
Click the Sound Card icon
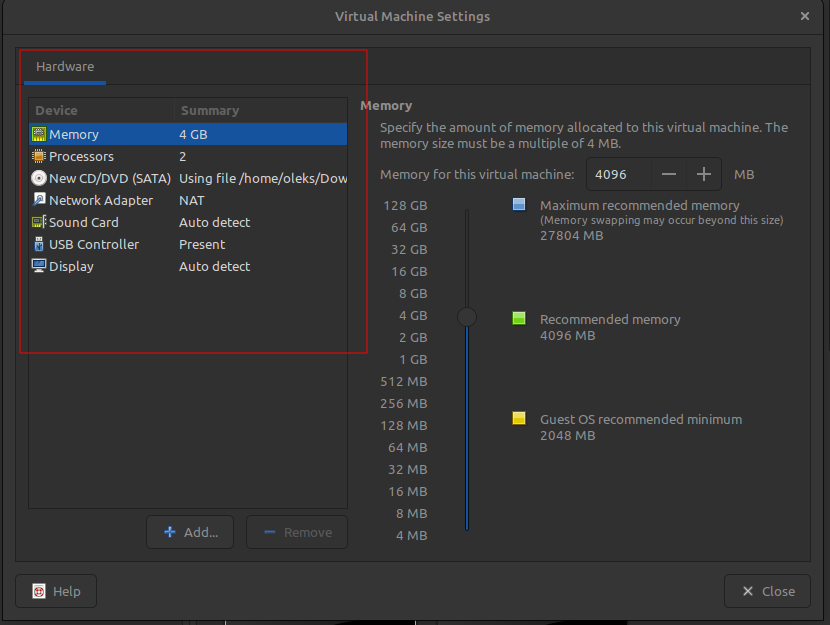pyautogui.click(x=39, y=222)
